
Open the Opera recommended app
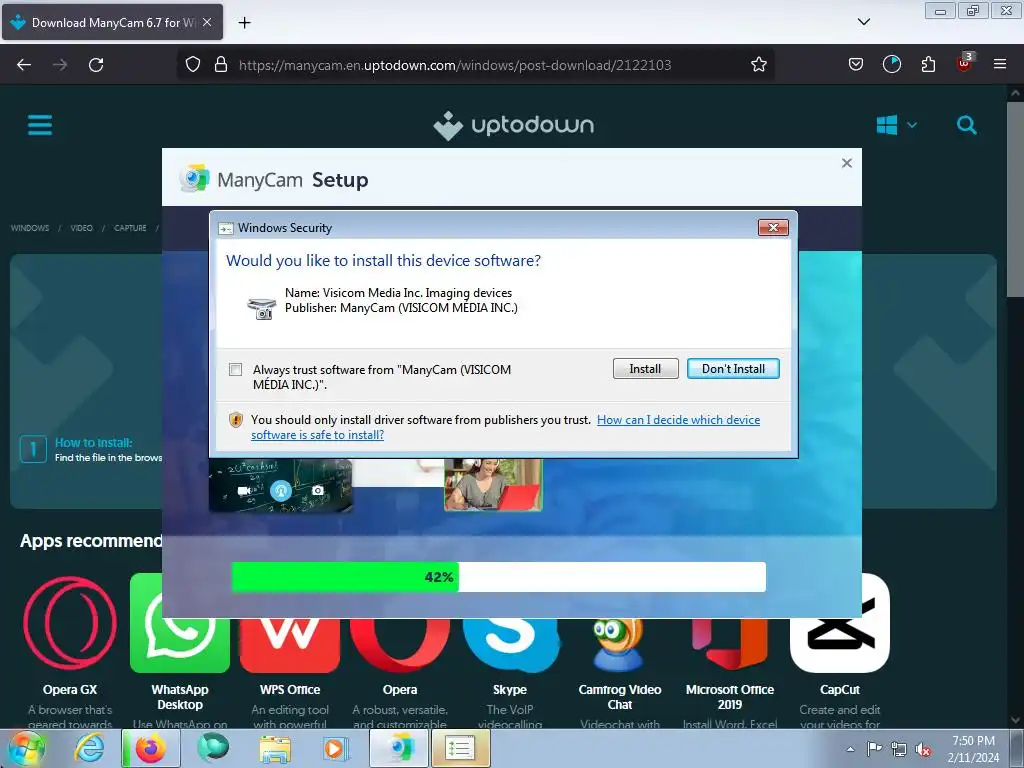[400, 645]
